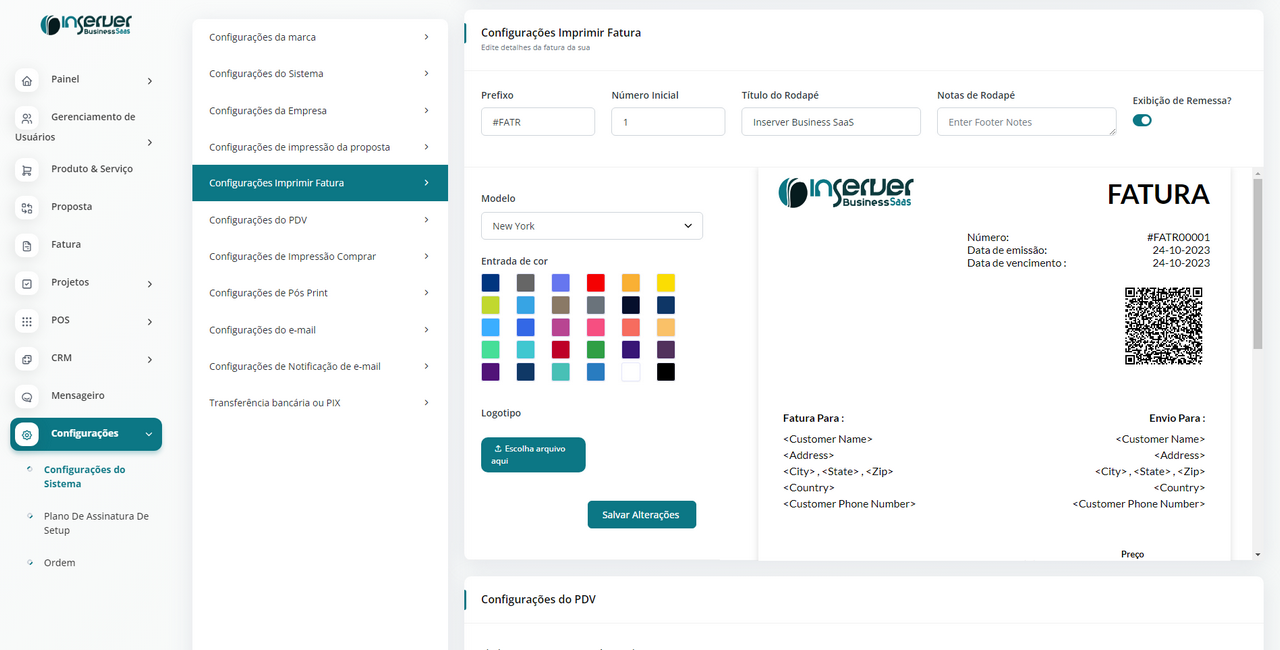Toggle the Exibição de Remessa switch

pos(1142,120)
